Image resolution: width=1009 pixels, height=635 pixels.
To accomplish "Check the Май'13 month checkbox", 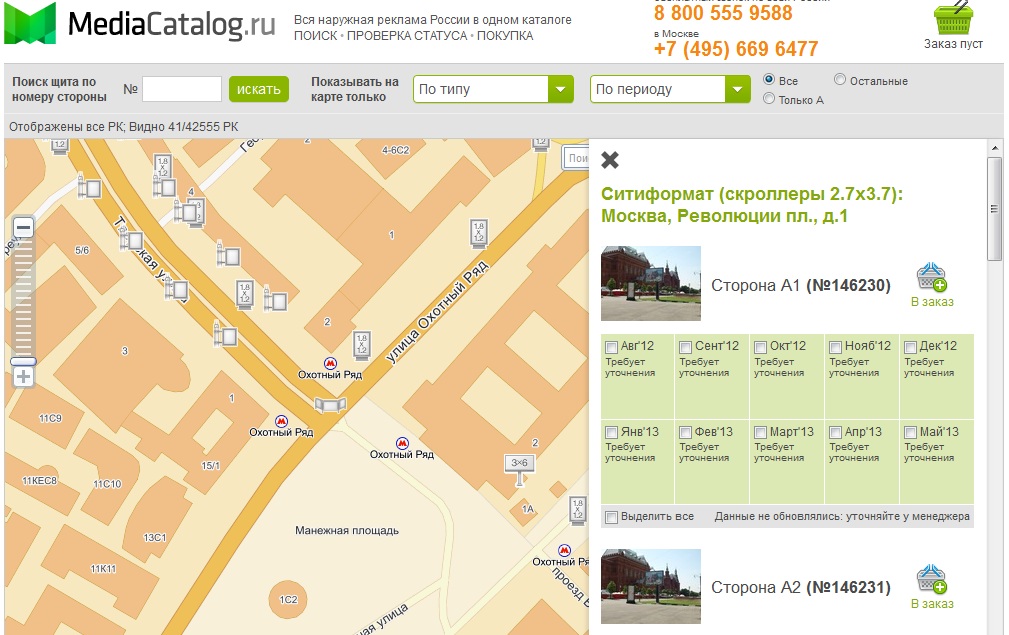I will [911, 432].
